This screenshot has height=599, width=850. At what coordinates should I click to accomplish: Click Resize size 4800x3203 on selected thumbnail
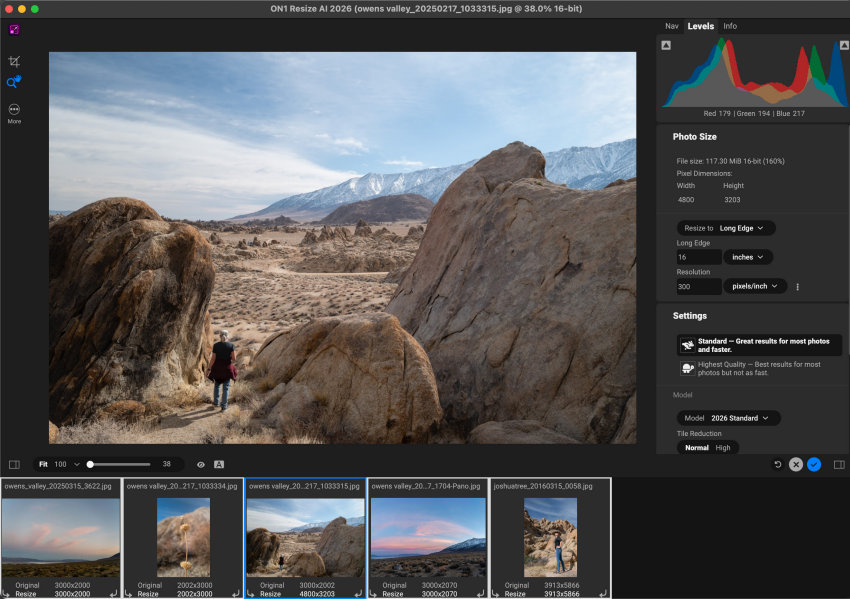pyautogui.click(x=317, y=594)
